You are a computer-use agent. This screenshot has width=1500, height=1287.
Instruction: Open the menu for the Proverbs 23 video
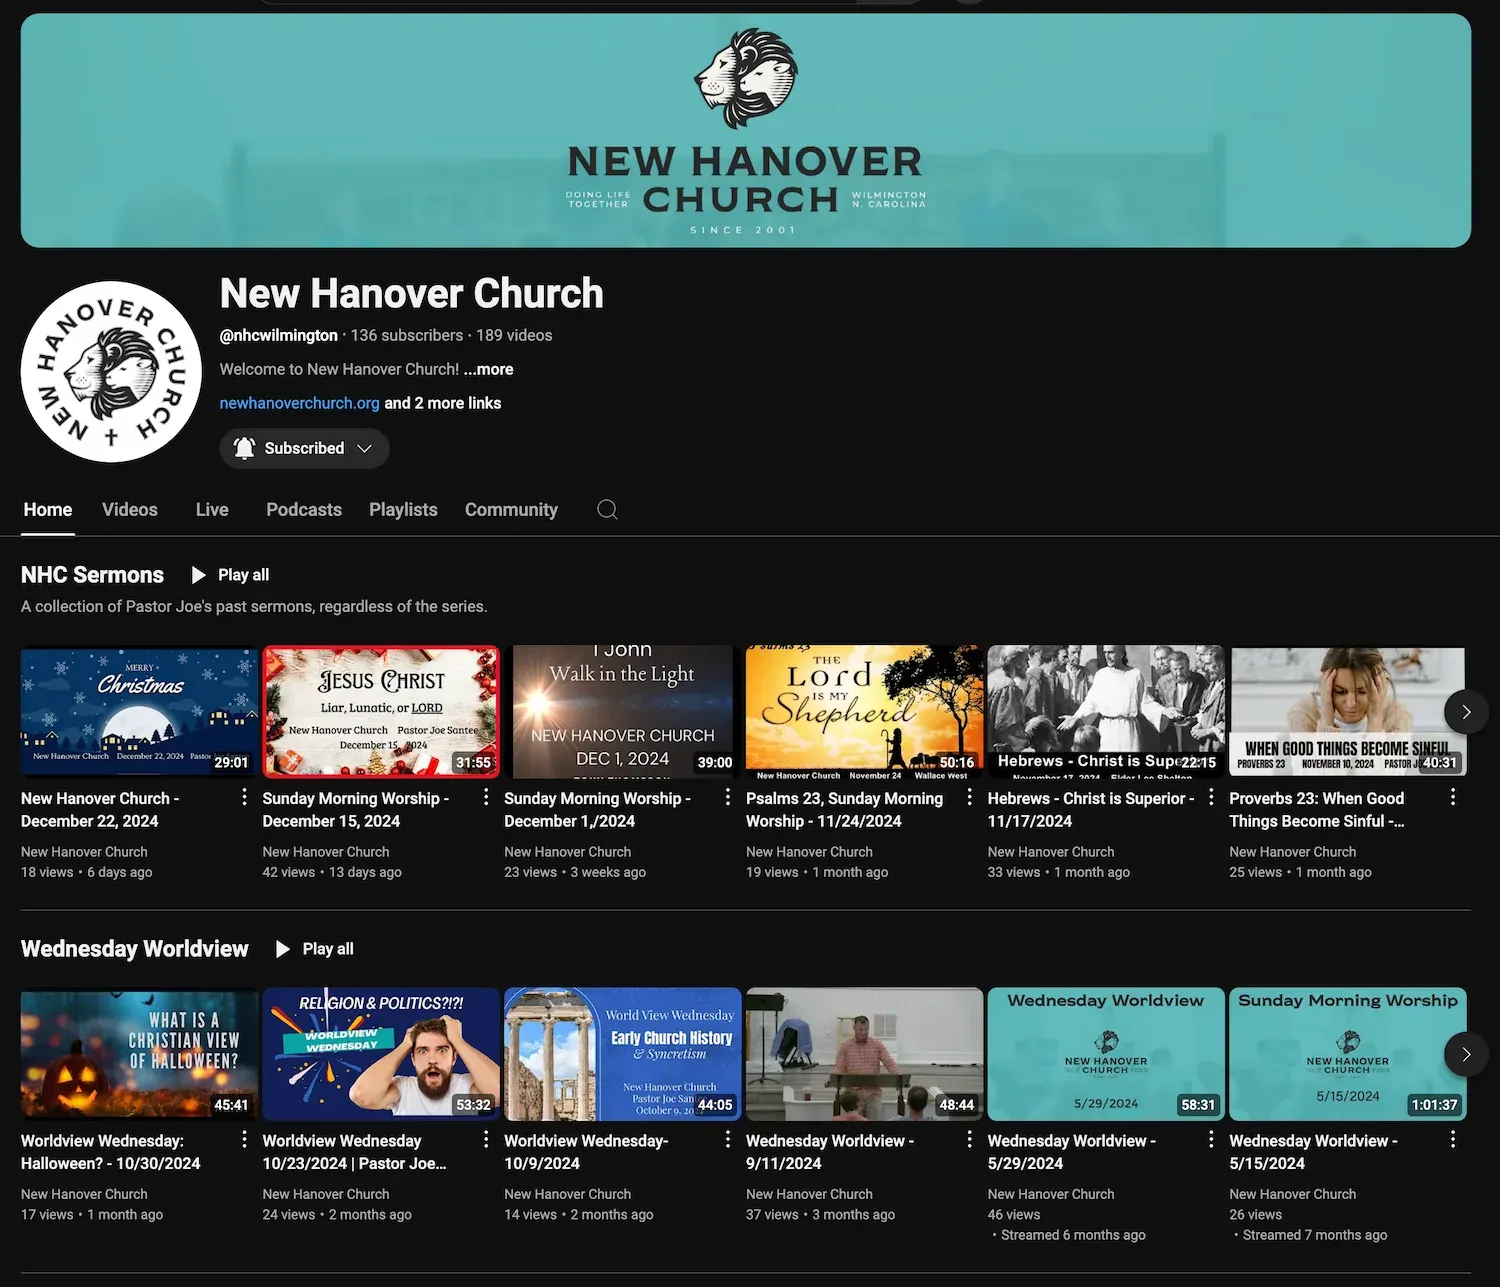click(1453, 797)
